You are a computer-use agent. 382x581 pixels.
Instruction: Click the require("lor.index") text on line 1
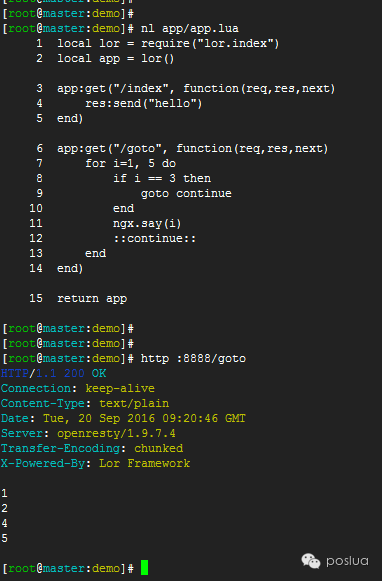pos(210,43)
